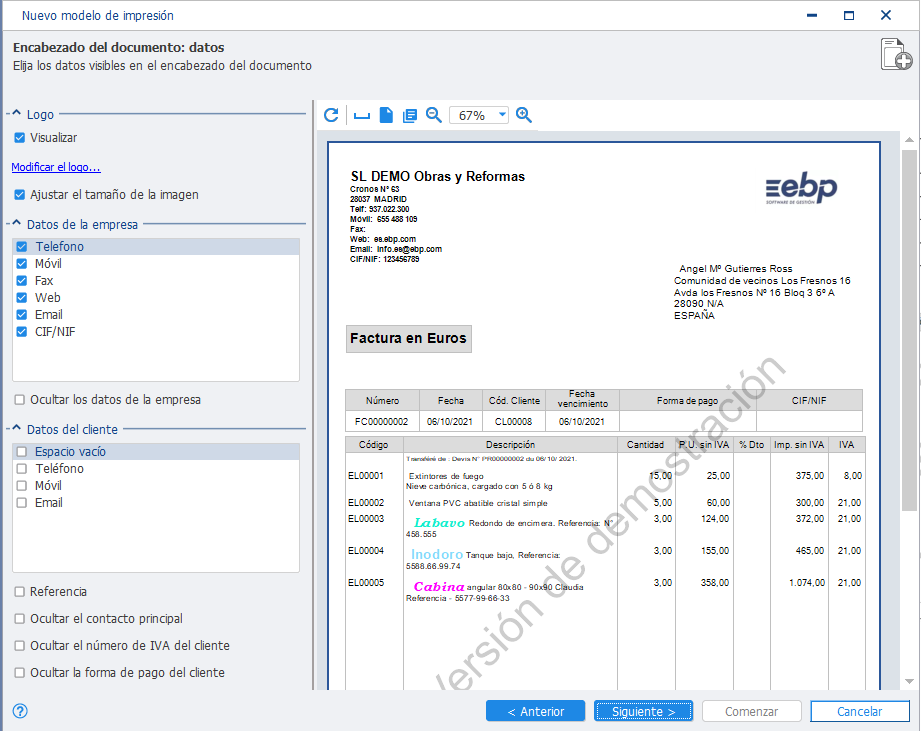Go back with the Anterior button

[x=535, y=711]
